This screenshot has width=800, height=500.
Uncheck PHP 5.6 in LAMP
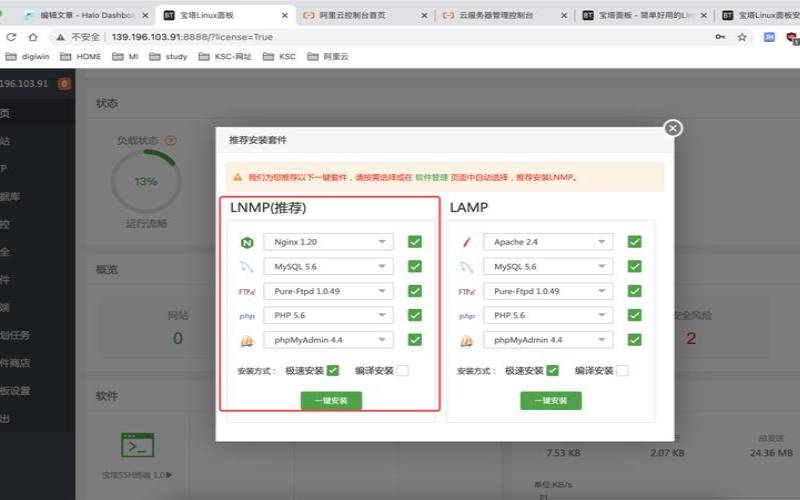click(635, 315)
